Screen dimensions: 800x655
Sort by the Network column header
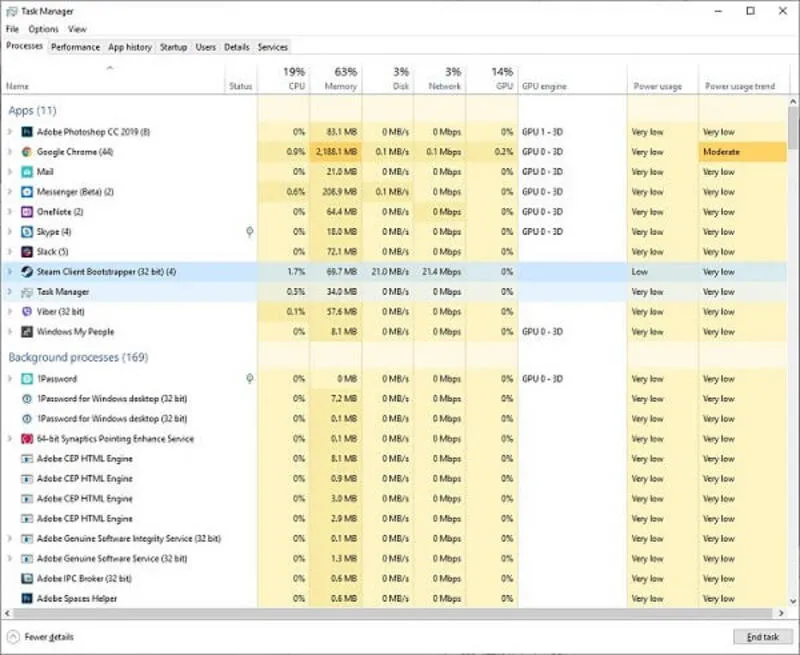[440, 79]
